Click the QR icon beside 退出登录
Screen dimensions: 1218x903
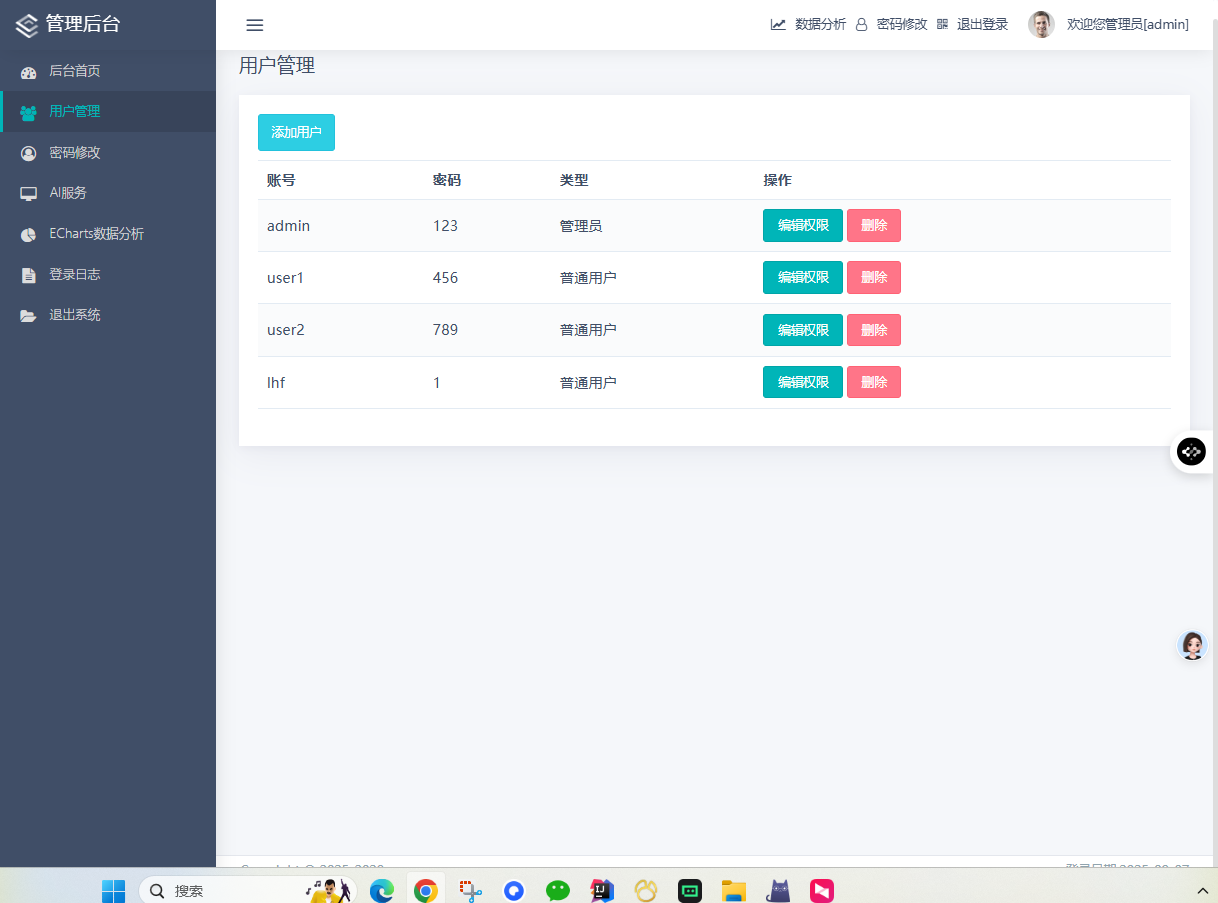942,25
